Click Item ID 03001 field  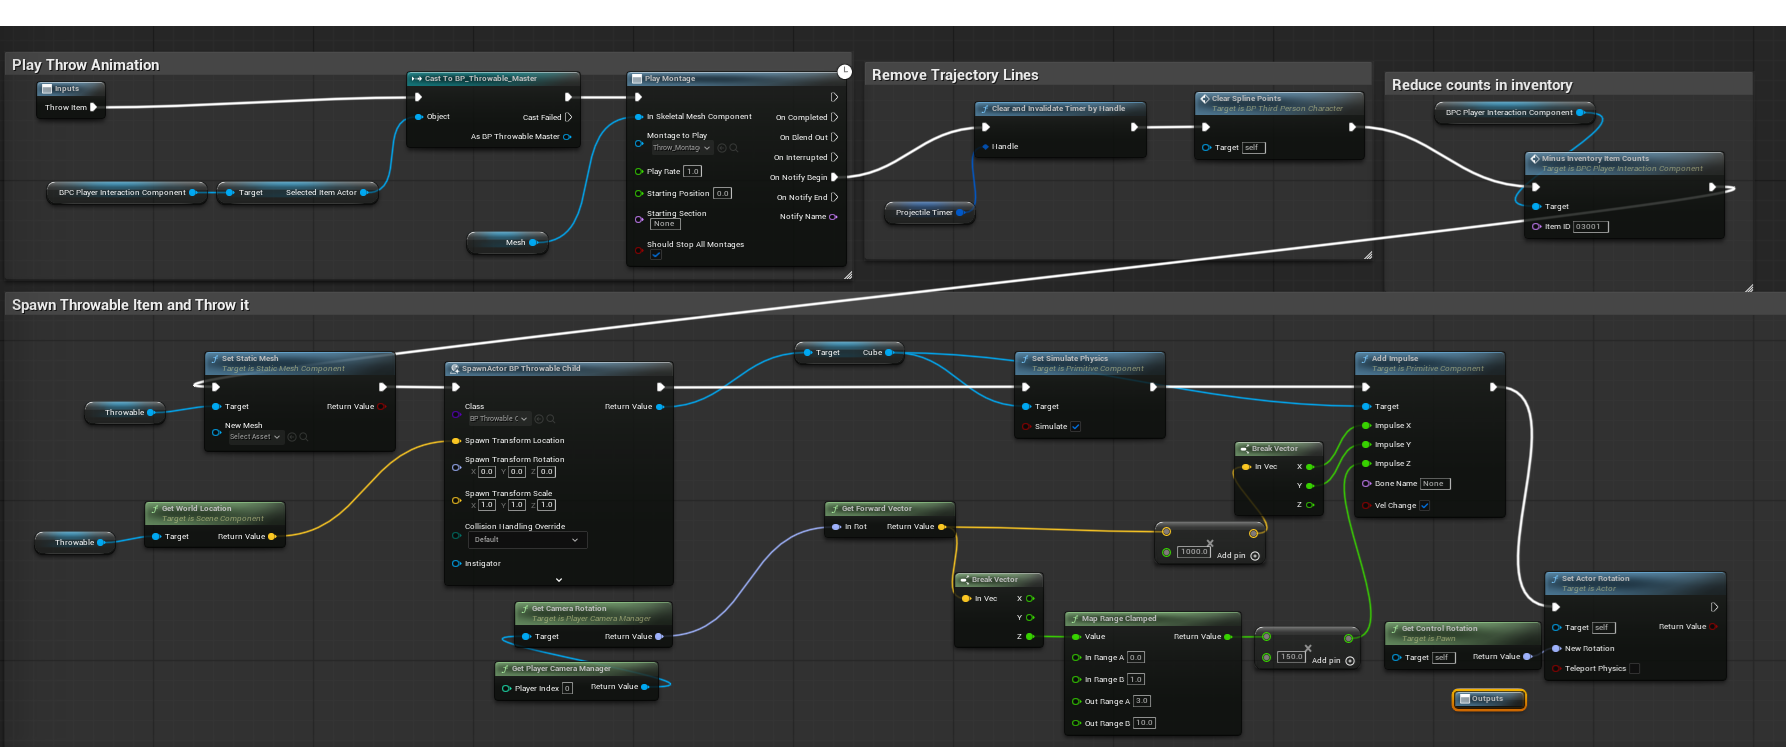[x=1590, y=227]
